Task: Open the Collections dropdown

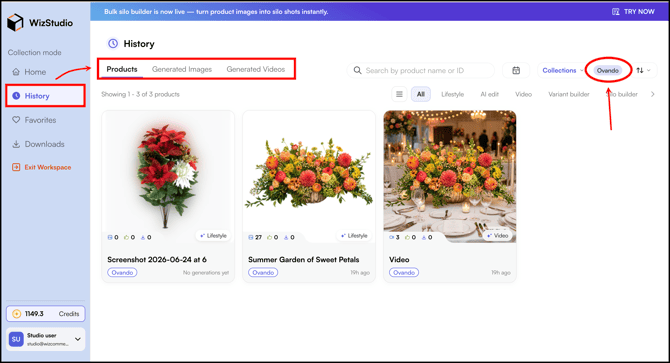Action: (x=562, y=70)
